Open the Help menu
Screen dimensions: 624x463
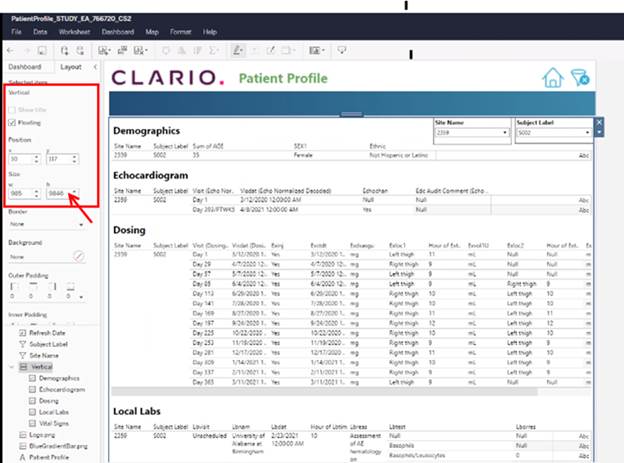coord(210,32)
